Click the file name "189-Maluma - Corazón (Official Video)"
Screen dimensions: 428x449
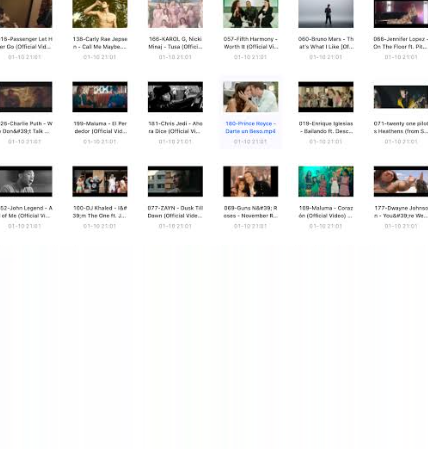[x=326, y=212]
